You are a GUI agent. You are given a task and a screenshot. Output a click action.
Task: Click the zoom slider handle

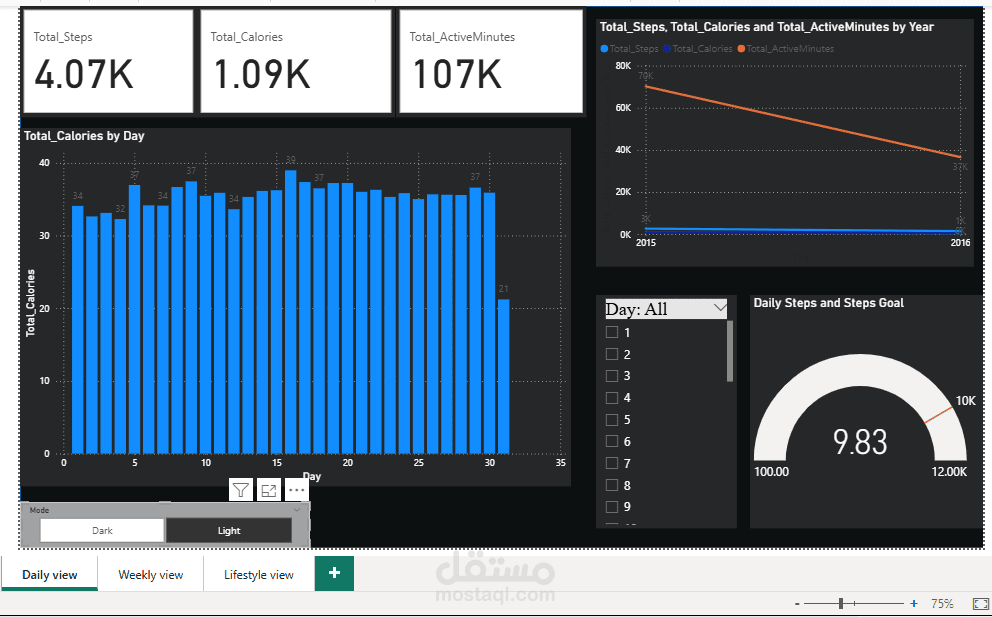tap(842, 604)
